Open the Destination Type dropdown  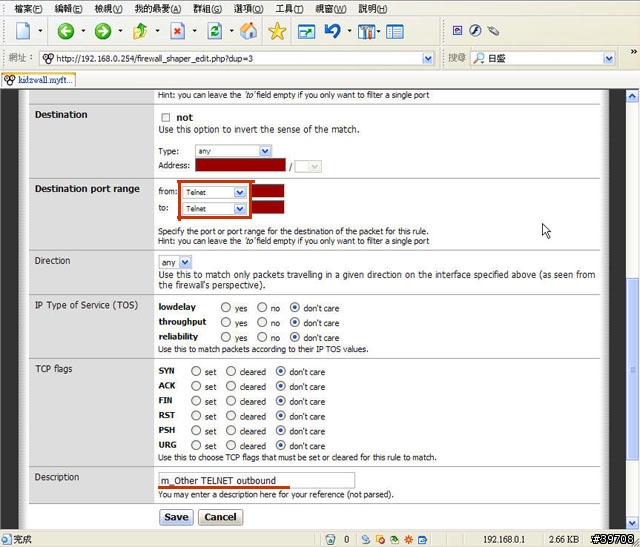click(233, 151)
